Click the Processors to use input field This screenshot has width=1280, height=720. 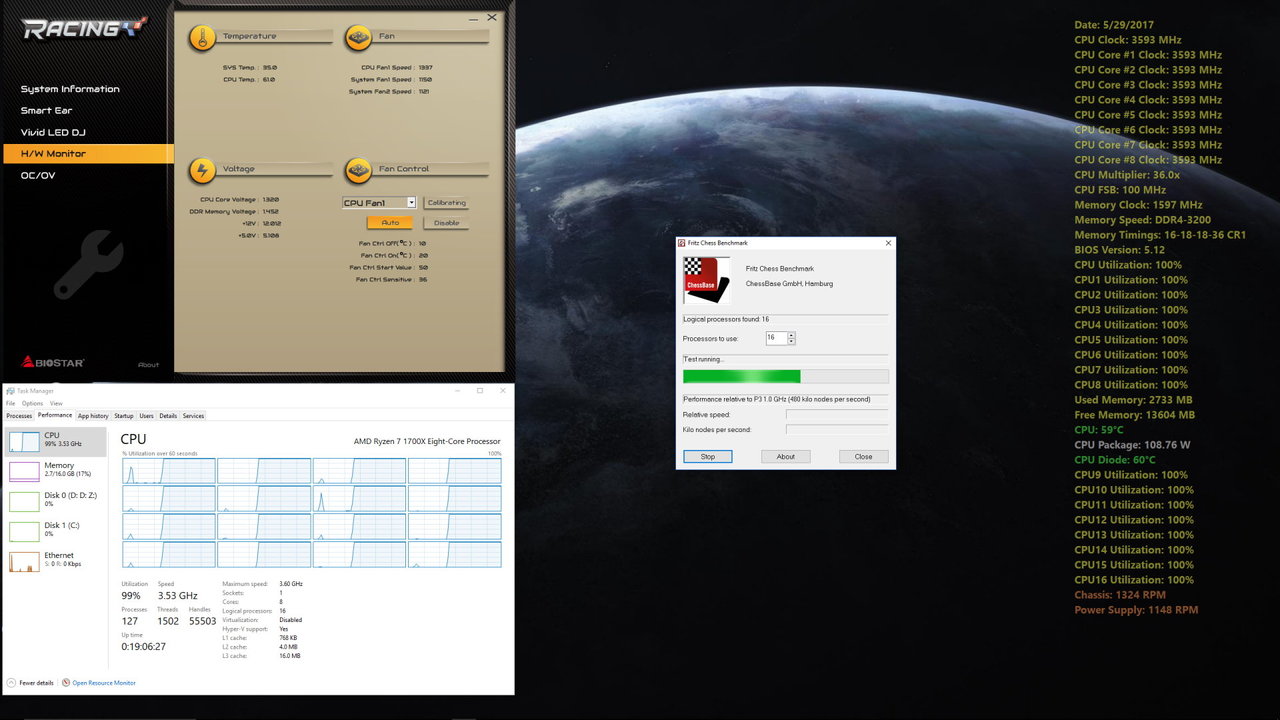[775, 338]
